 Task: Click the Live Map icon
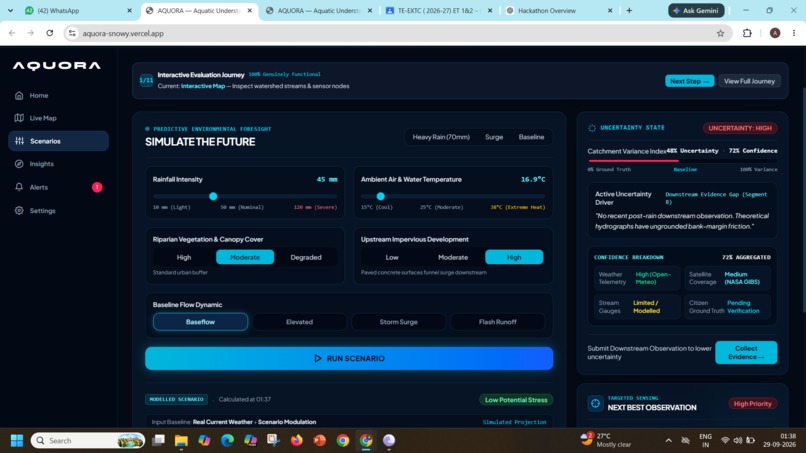tap(19, 118)
